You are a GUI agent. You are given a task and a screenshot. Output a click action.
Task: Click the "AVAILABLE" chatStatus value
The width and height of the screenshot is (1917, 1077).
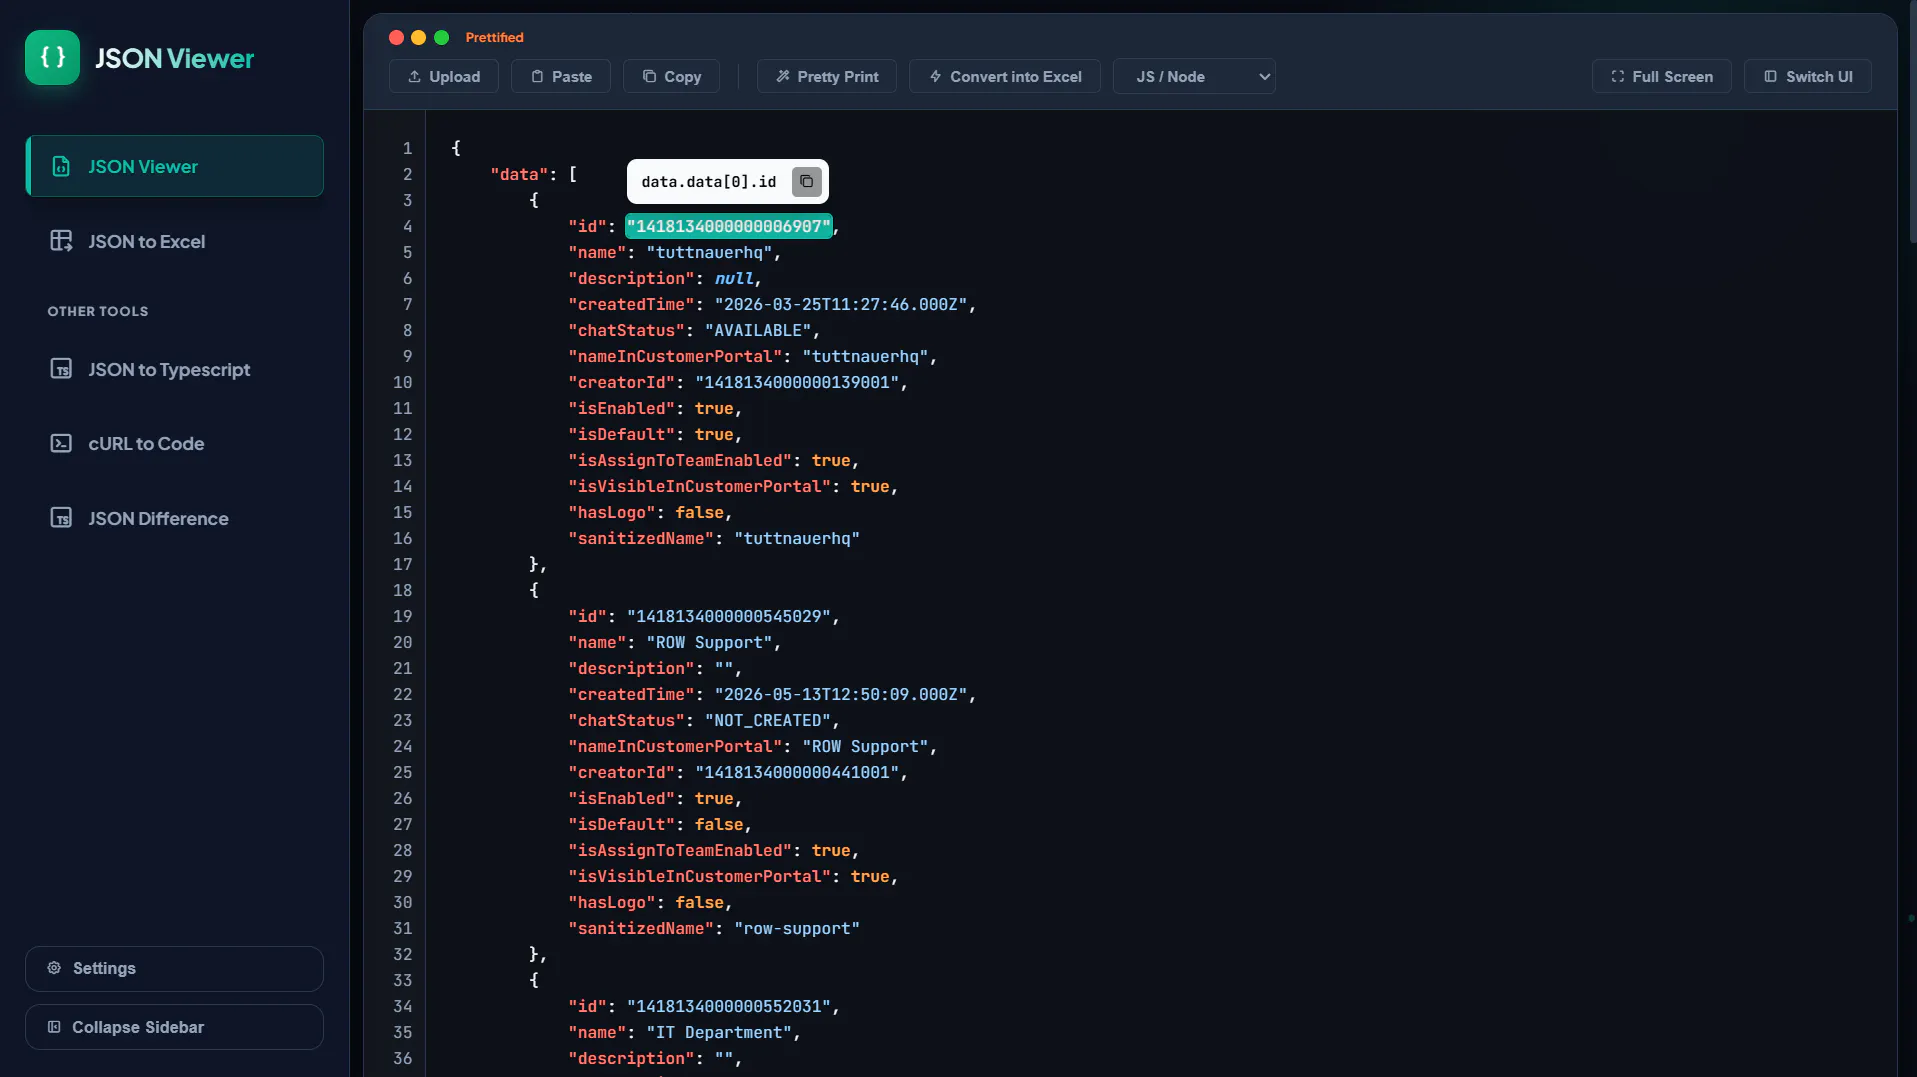pyautogui.click(x=758, y=330)
